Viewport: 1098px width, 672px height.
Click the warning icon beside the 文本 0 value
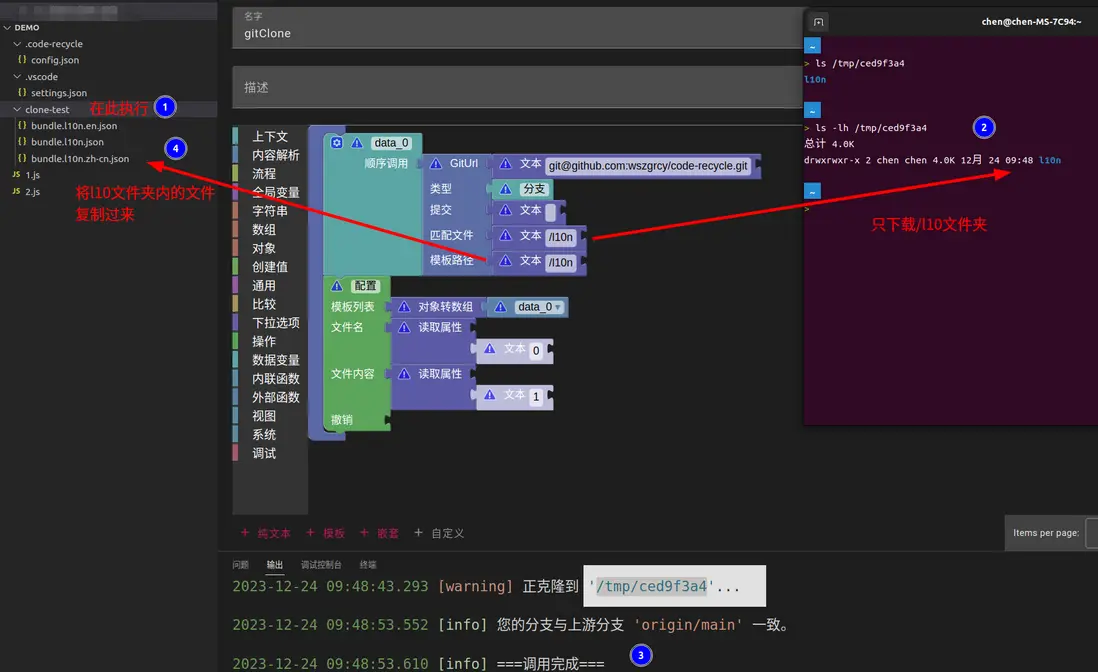(x=489, y=349)
